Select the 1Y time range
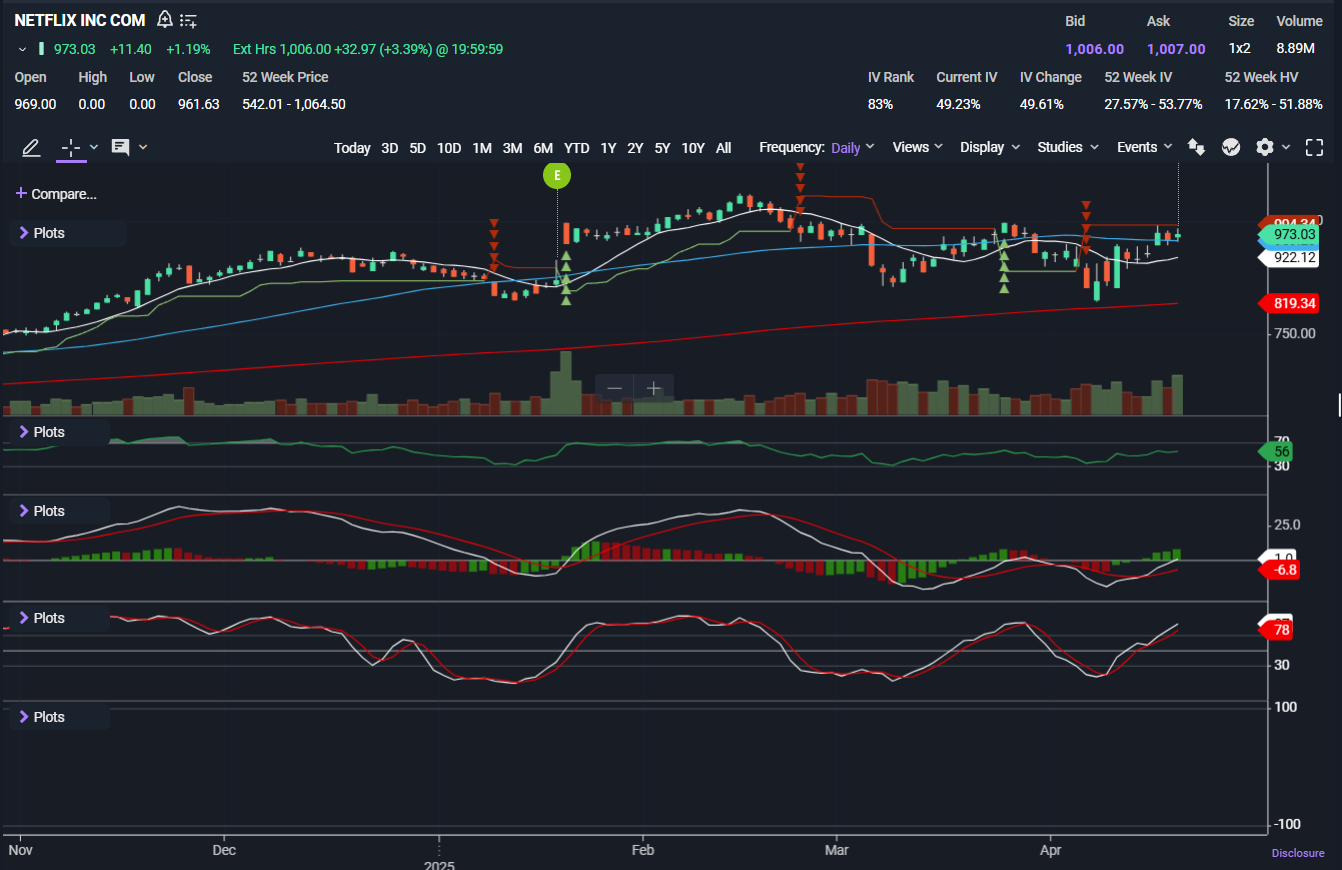The width and height of the screenshot is (1342, 870). 608,148
